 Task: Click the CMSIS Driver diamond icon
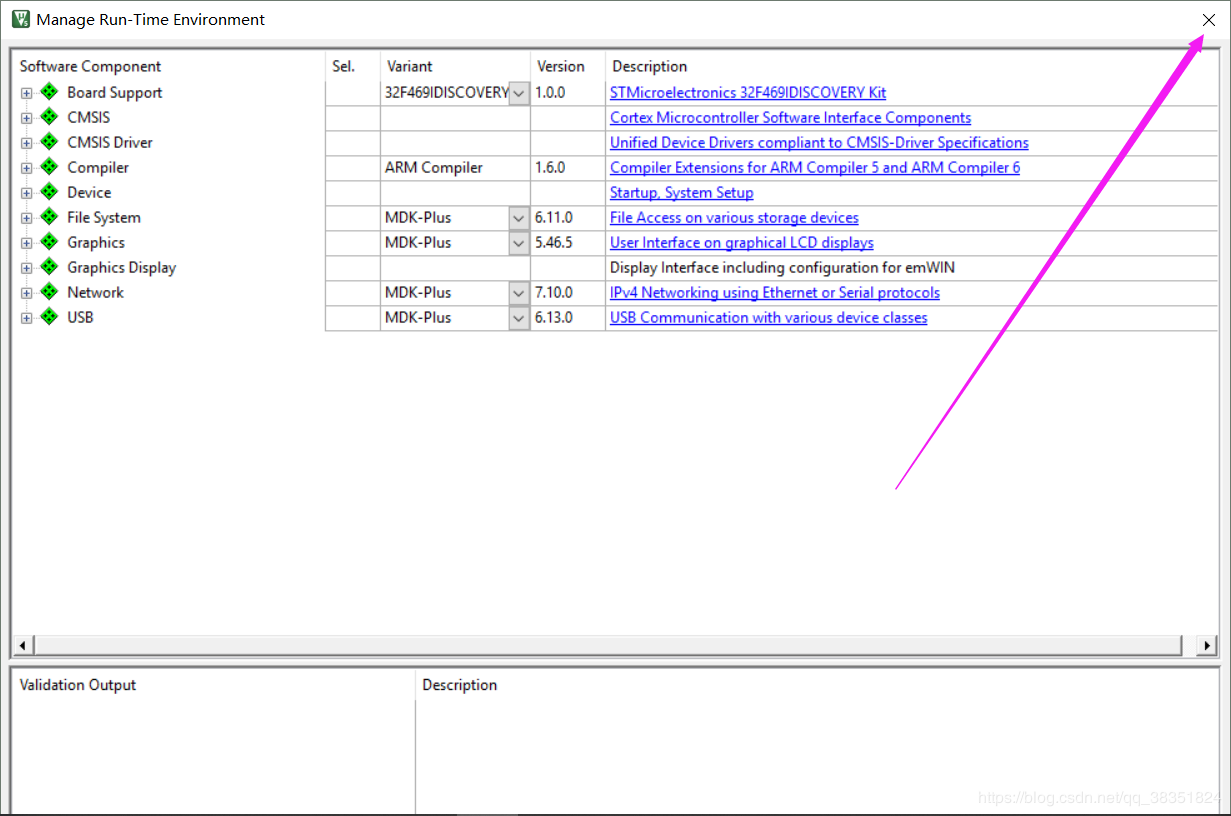49,142
